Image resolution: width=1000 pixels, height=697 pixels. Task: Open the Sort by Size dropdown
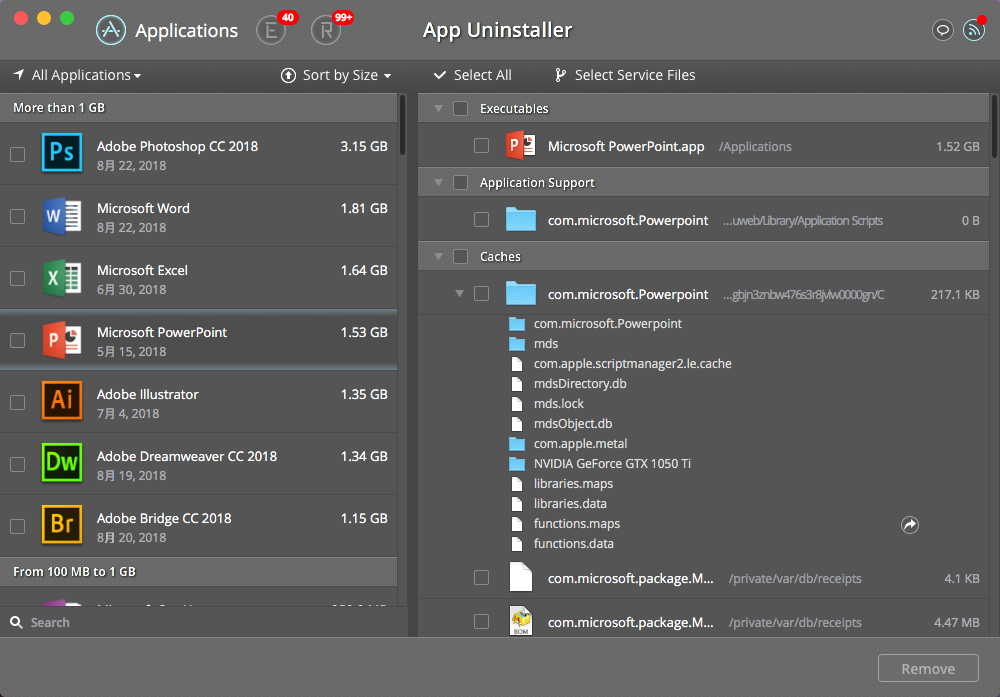(336, 75)
